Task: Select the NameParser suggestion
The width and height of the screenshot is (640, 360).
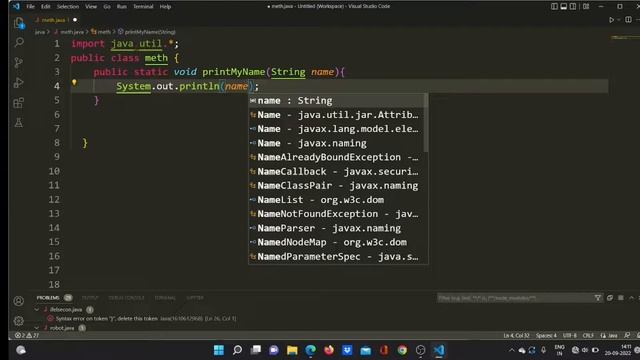Action: pyautogui.click(x=336, y=228)
